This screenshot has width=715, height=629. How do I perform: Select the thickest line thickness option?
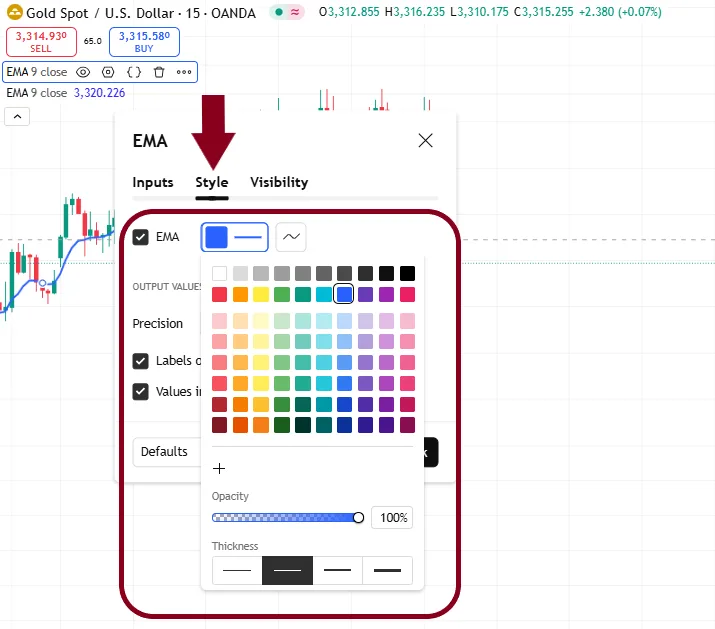[387, 570]
